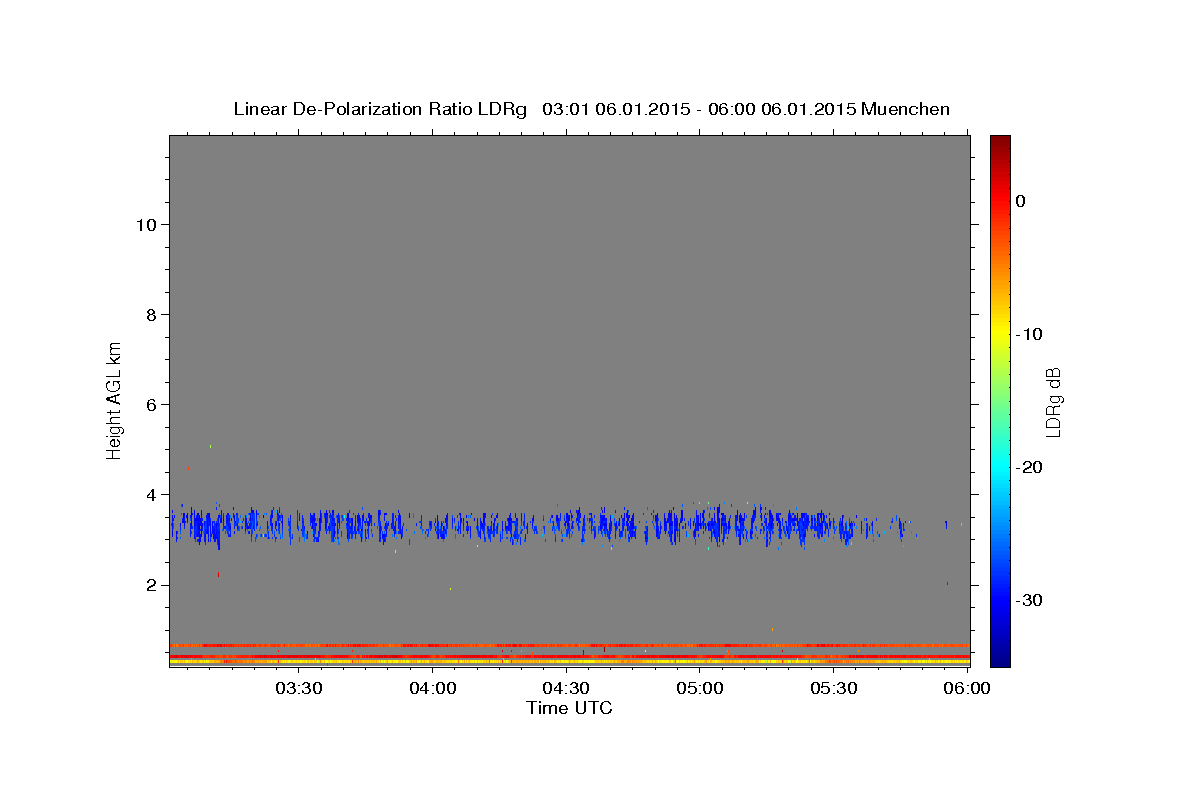Click the height tick label 4
Viewport: 1200px width, 800px height.
[x=153, y=495]
